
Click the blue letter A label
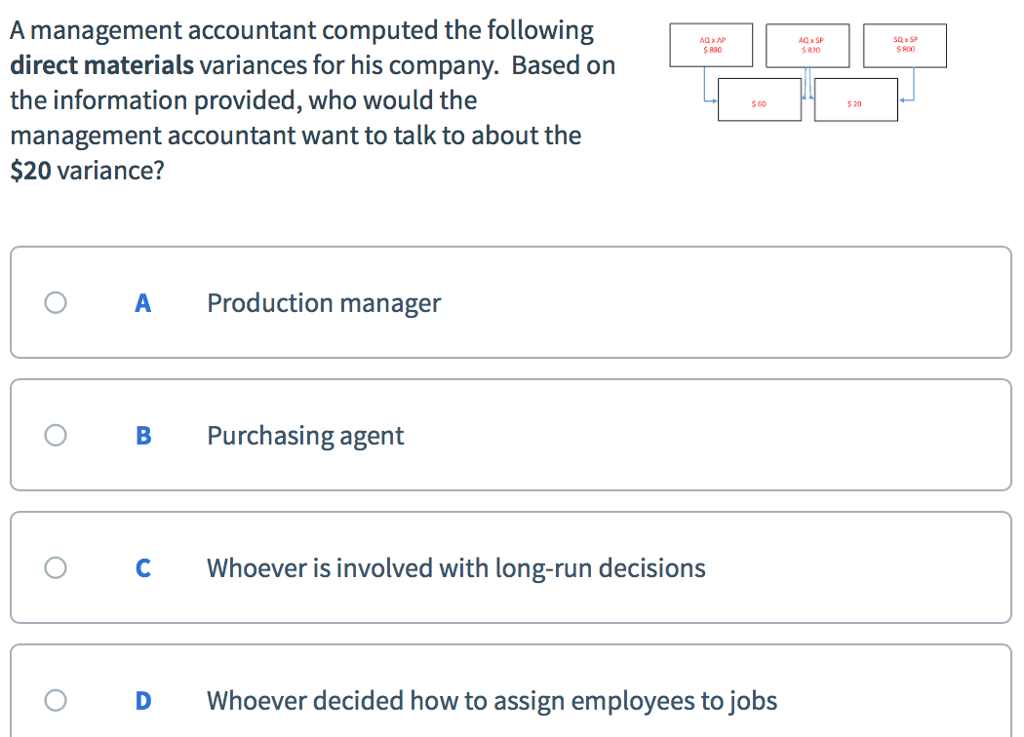[143, 302]
